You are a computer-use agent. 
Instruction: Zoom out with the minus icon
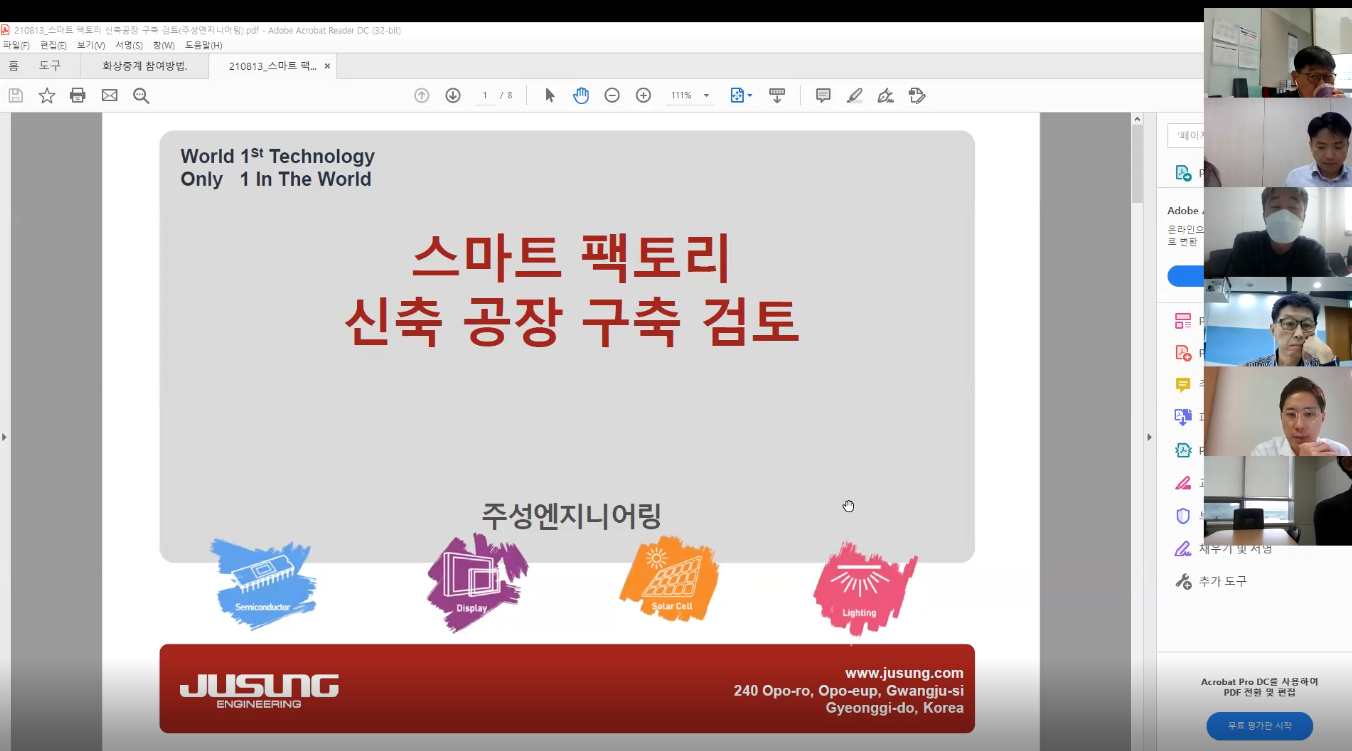(x=612, y=95)
